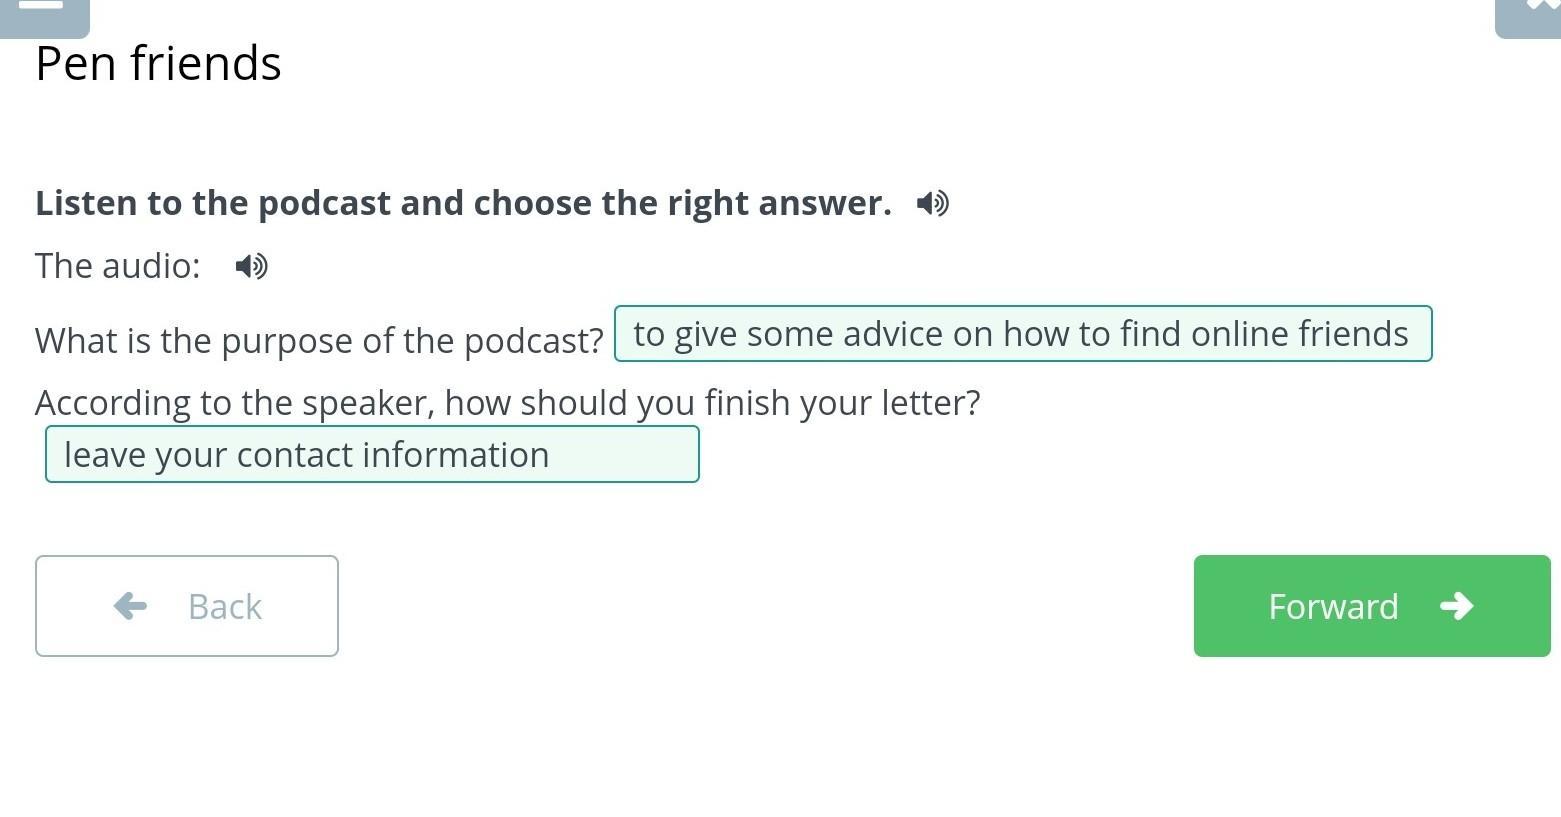Click the question 'What is the purpose of the podcast?'
The width and height of the screenshot is (1561, 817).
coord(319,341)
